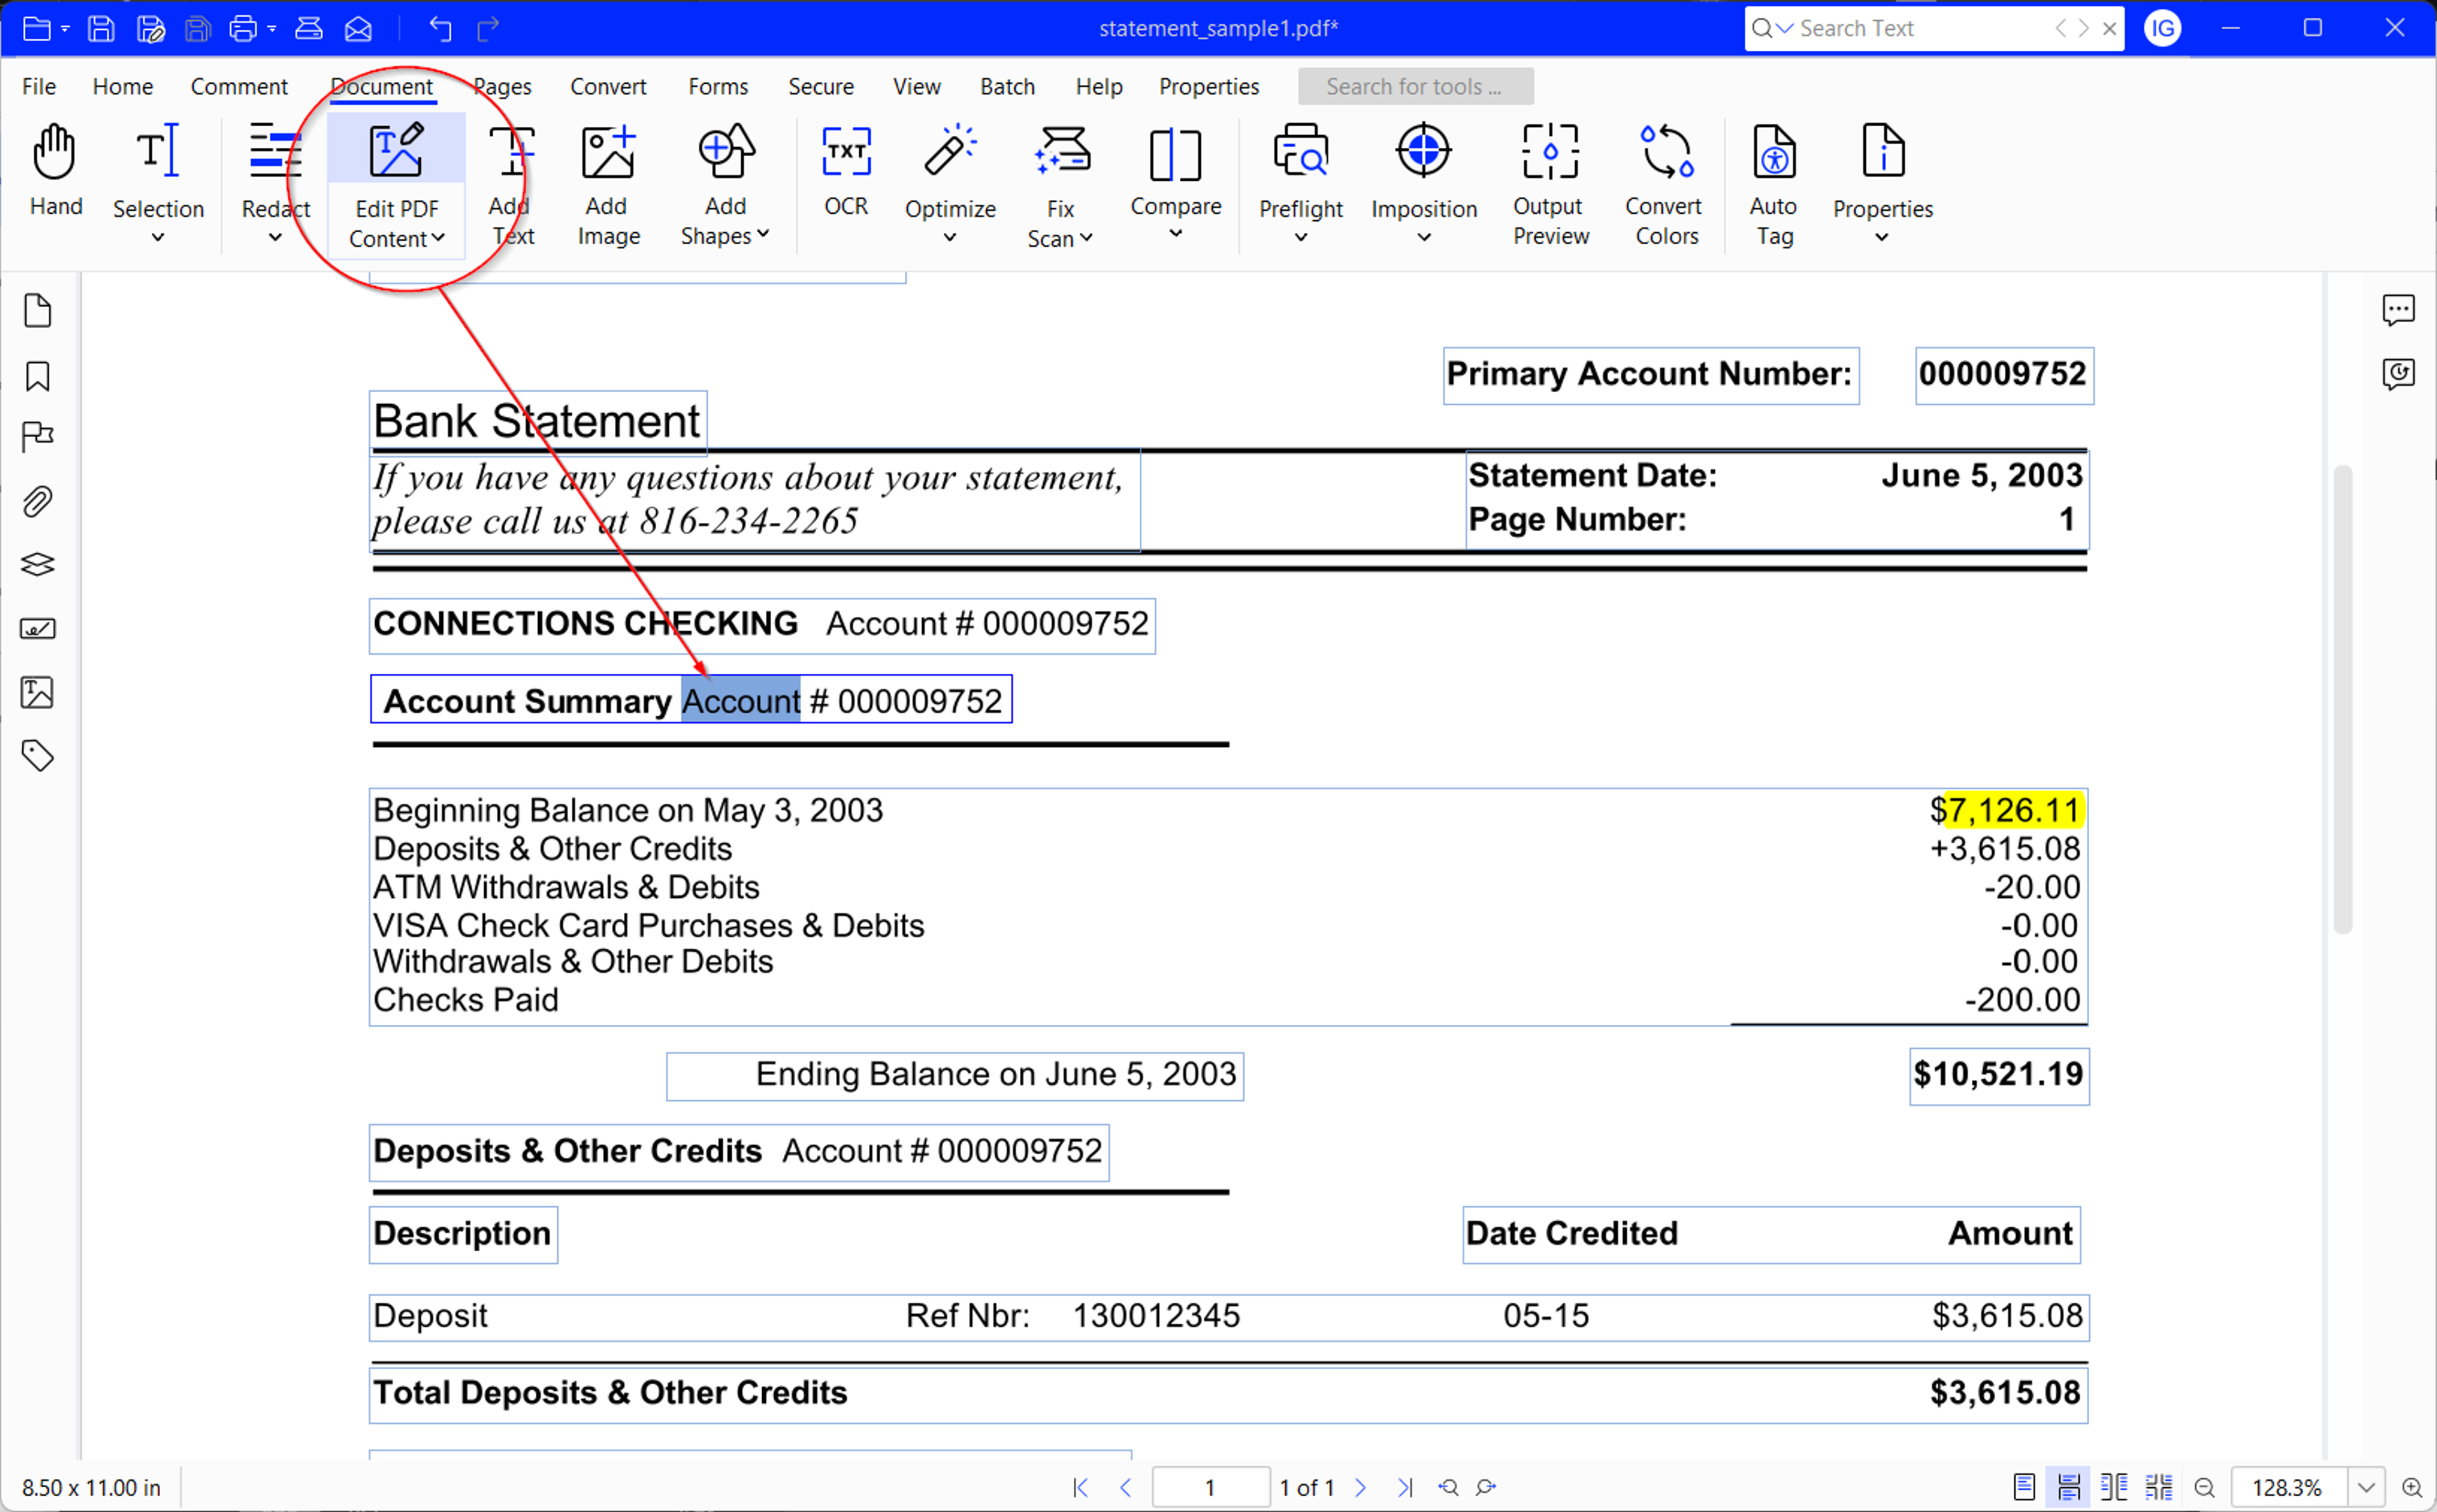Viewport: 2437px width, 1512px height.
Task: Clear the Search Text field
Action: [2109, 28]
